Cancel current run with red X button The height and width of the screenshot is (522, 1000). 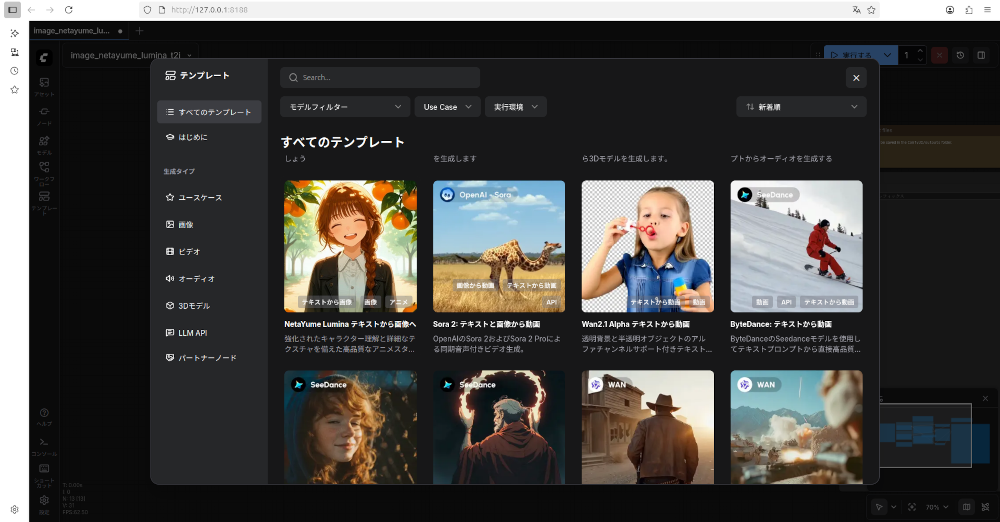point(939,55)
